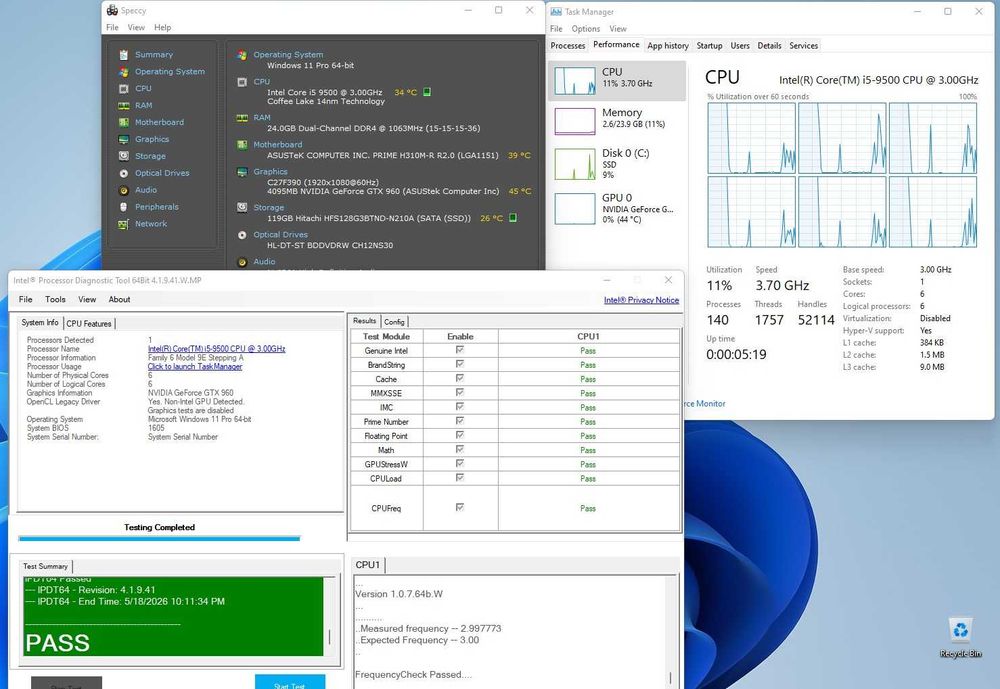Image resolution: width=1000 pixels, height=689 pixels.
Task: Toggle BrandString test checkbox
Action: click(x=460, y=364)
